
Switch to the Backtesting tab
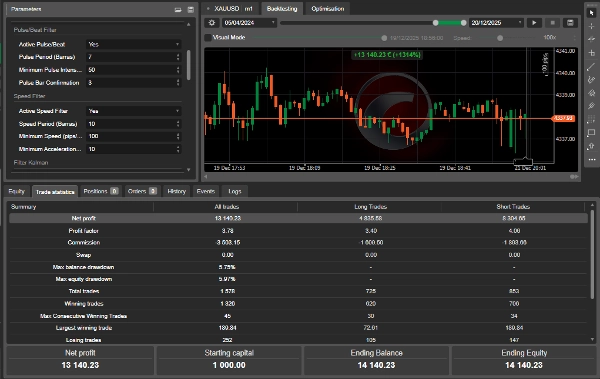click(282, 9)
